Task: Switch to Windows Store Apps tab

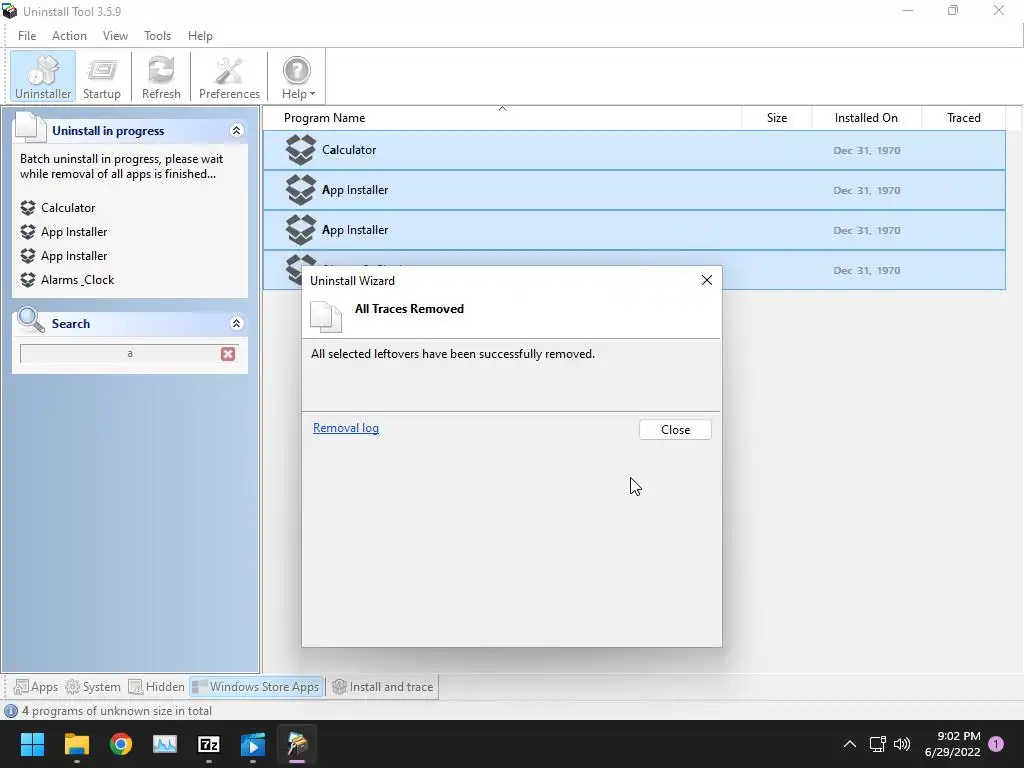Action: (256, 687)
